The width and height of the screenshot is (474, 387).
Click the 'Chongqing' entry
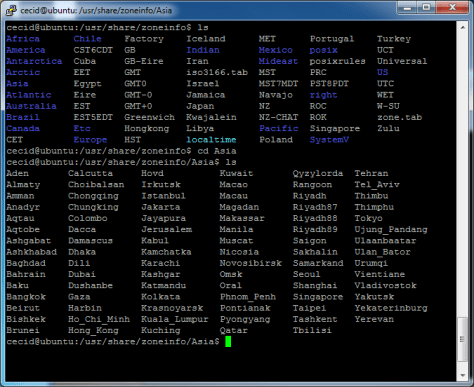93,196
